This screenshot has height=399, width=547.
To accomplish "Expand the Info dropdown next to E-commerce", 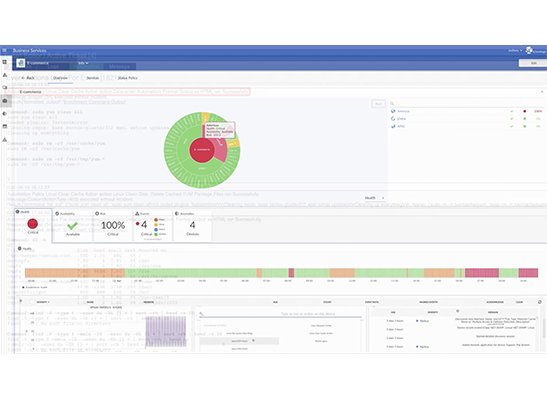I will pyautogui.click(x=83, y=63).
